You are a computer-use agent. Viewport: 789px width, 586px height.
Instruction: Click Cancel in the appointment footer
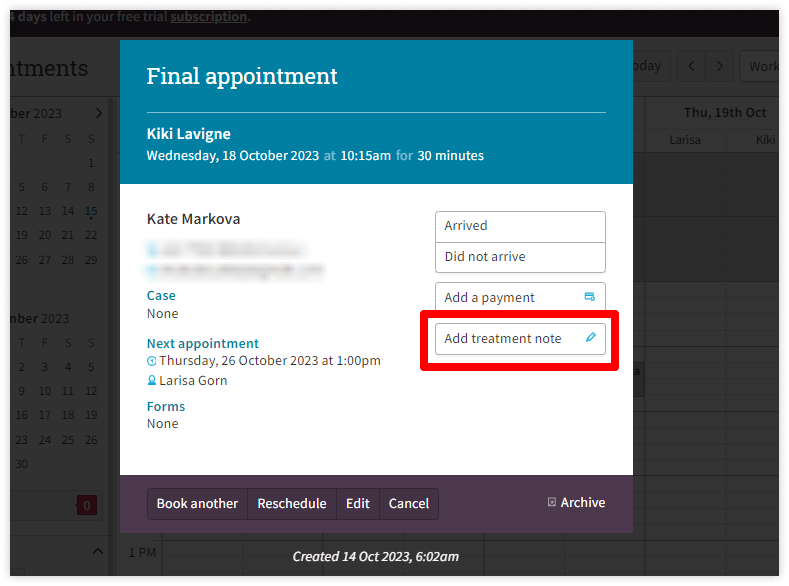[x=409, y=504]
